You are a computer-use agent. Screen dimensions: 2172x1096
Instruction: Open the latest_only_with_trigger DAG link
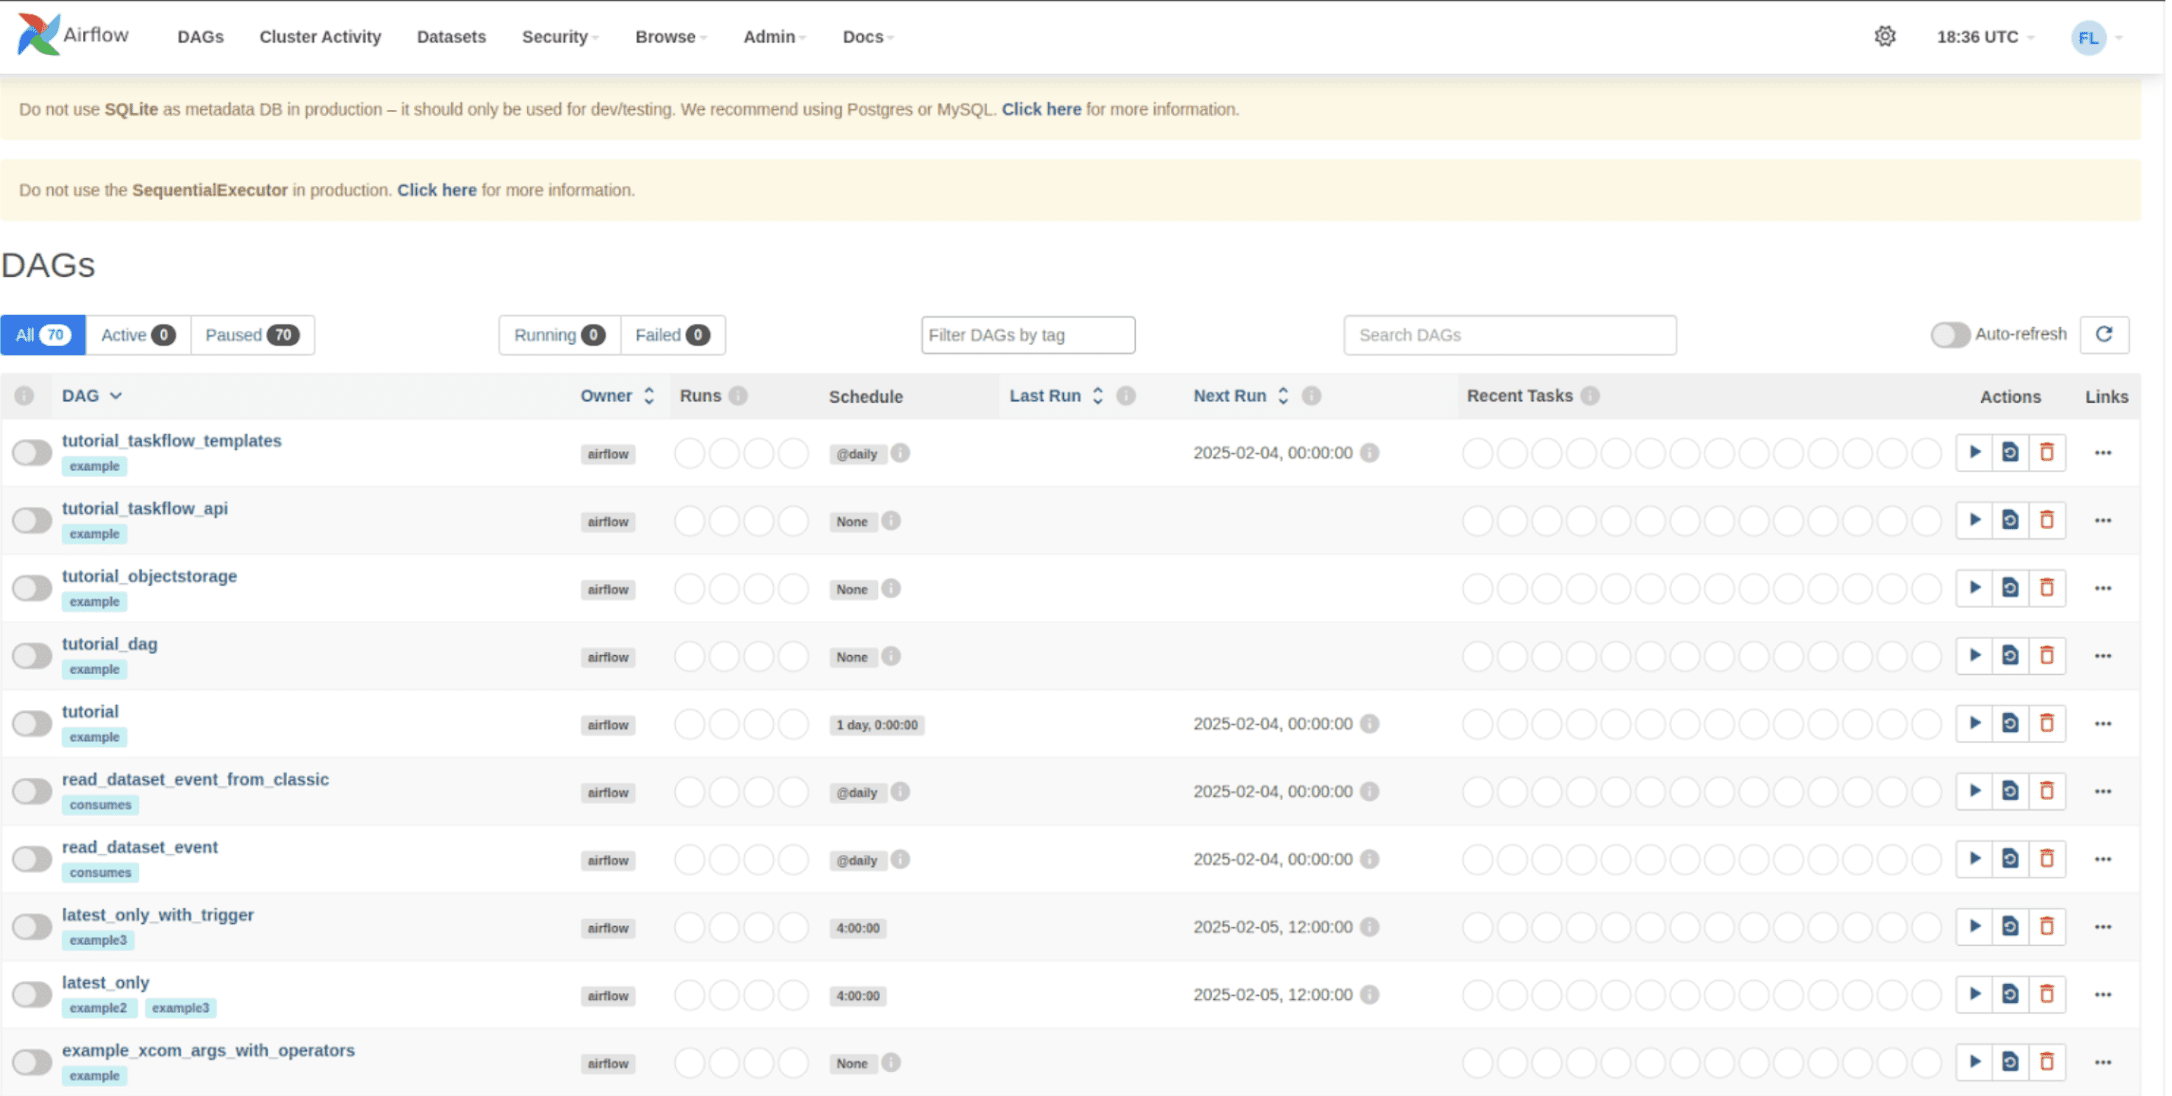[158, 915]
